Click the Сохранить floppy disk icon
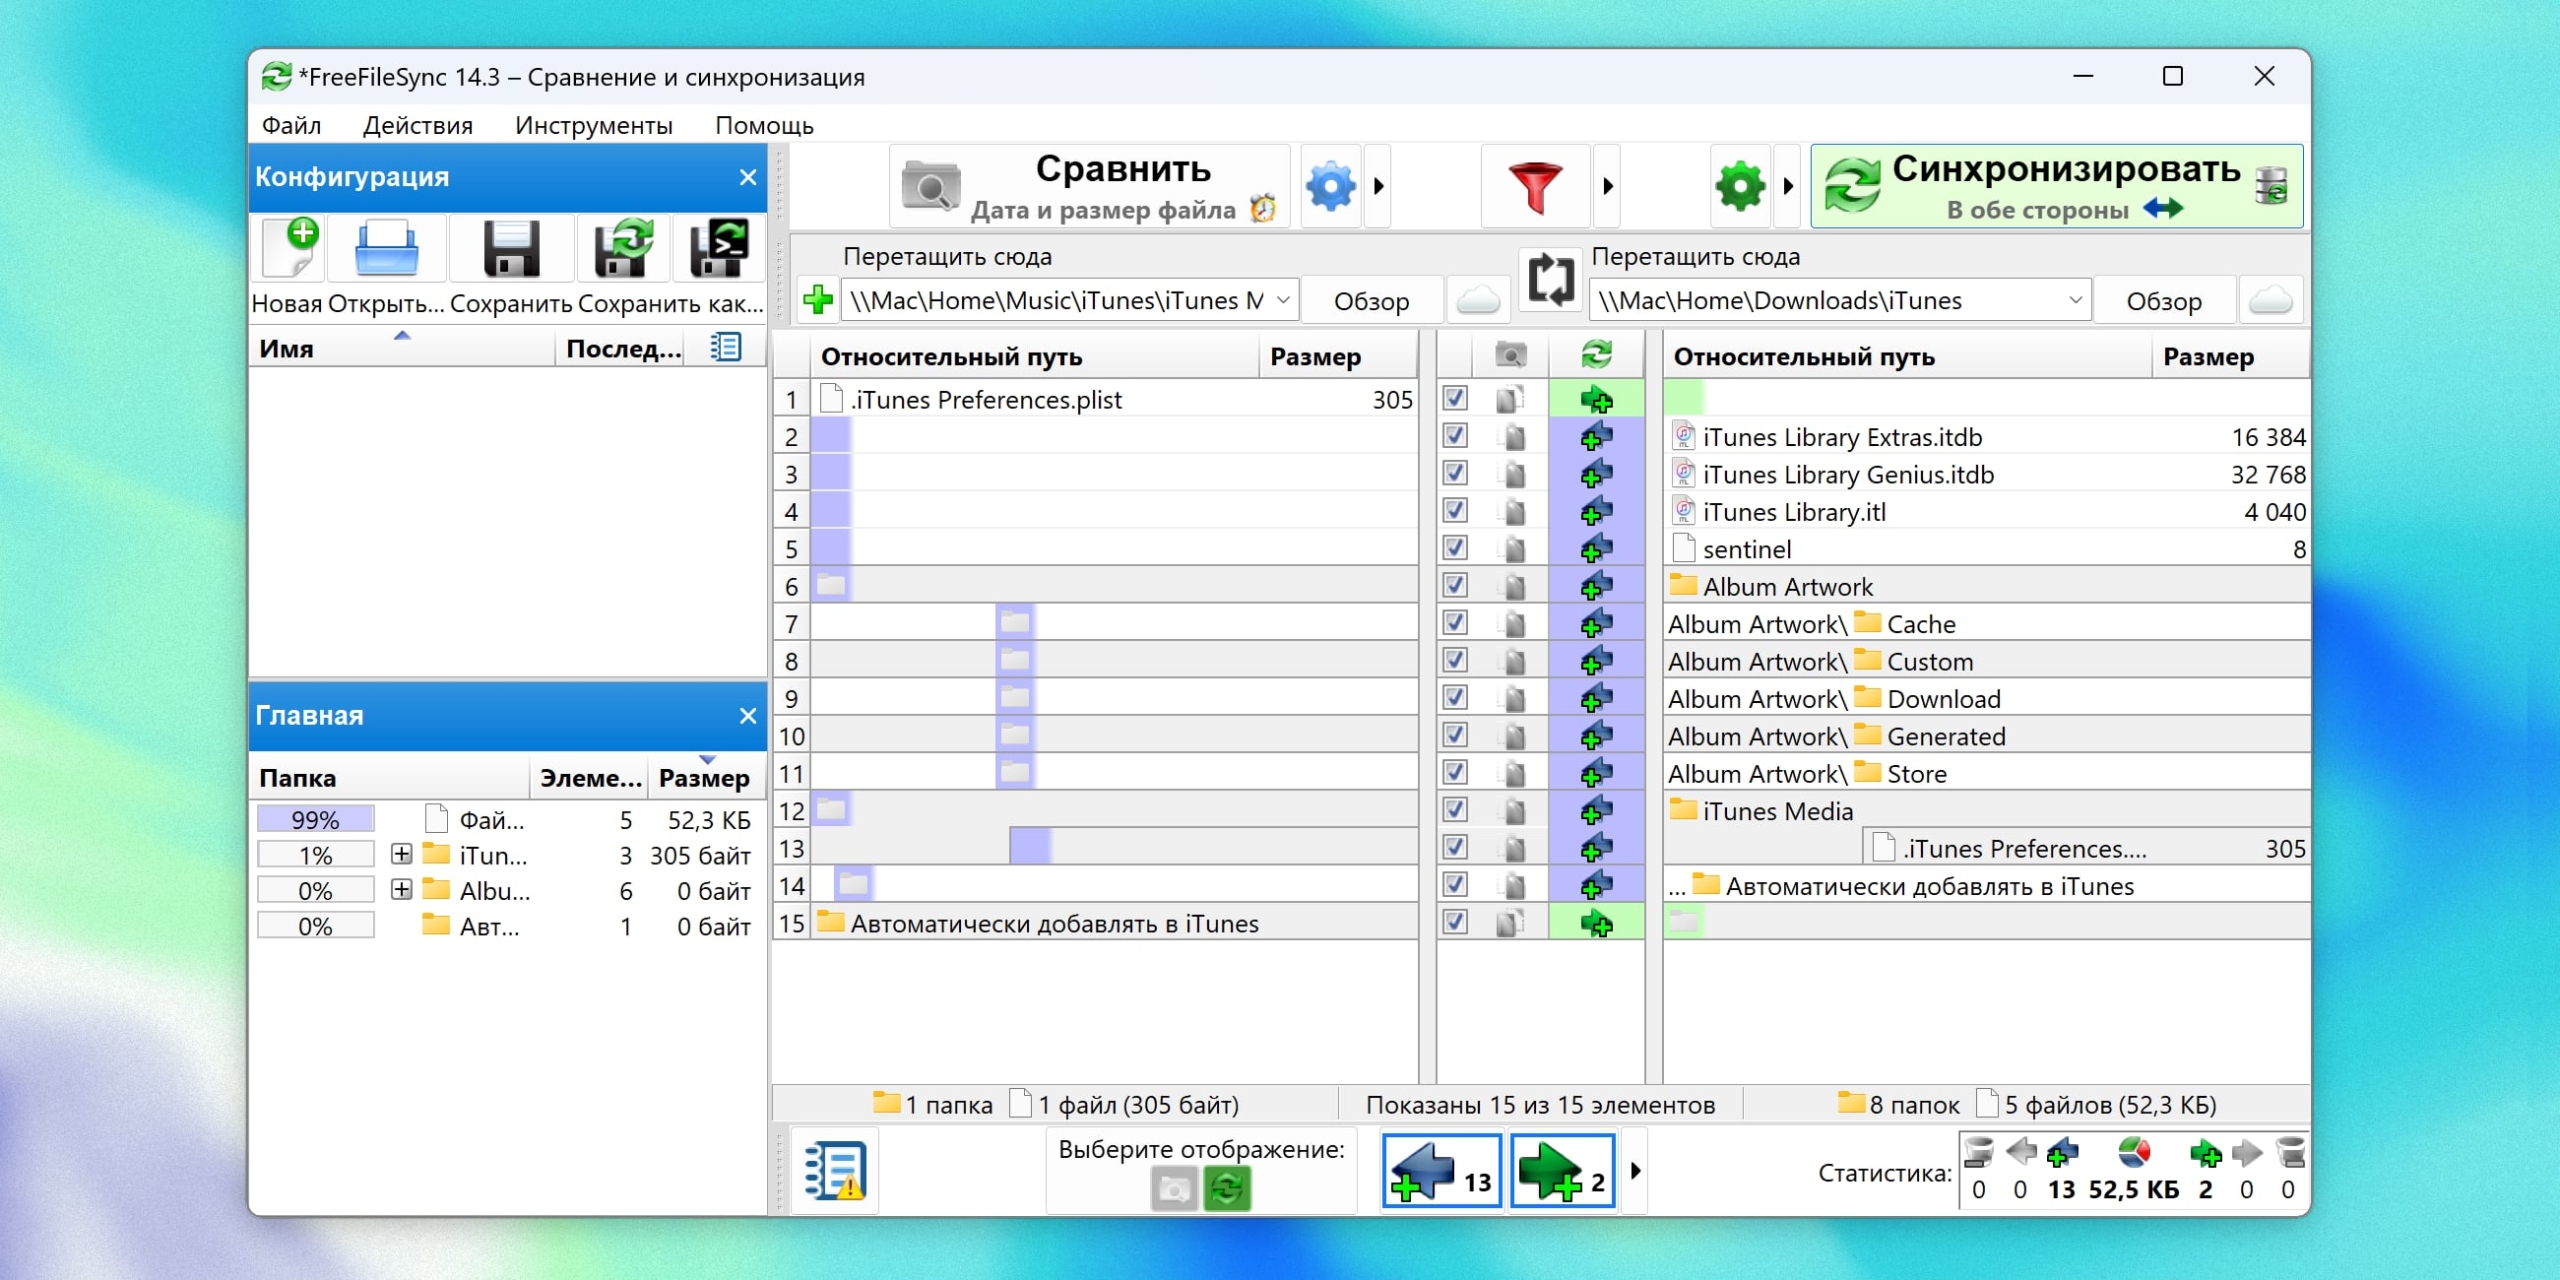 coord(511,248)
